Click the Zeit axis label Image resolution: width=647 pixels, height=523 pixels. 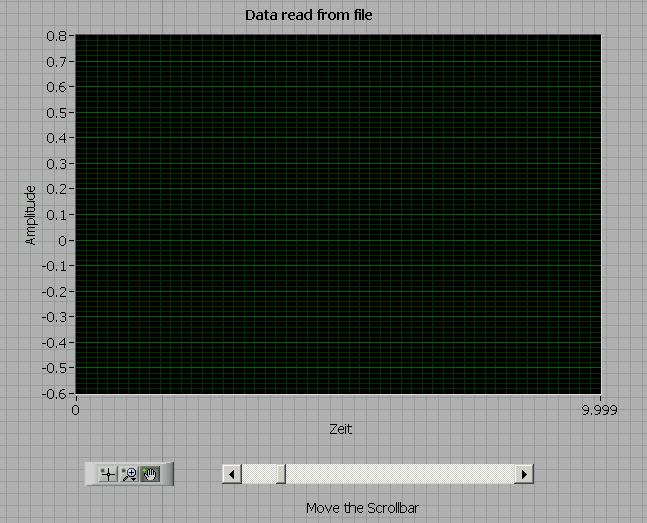point(340,429)
